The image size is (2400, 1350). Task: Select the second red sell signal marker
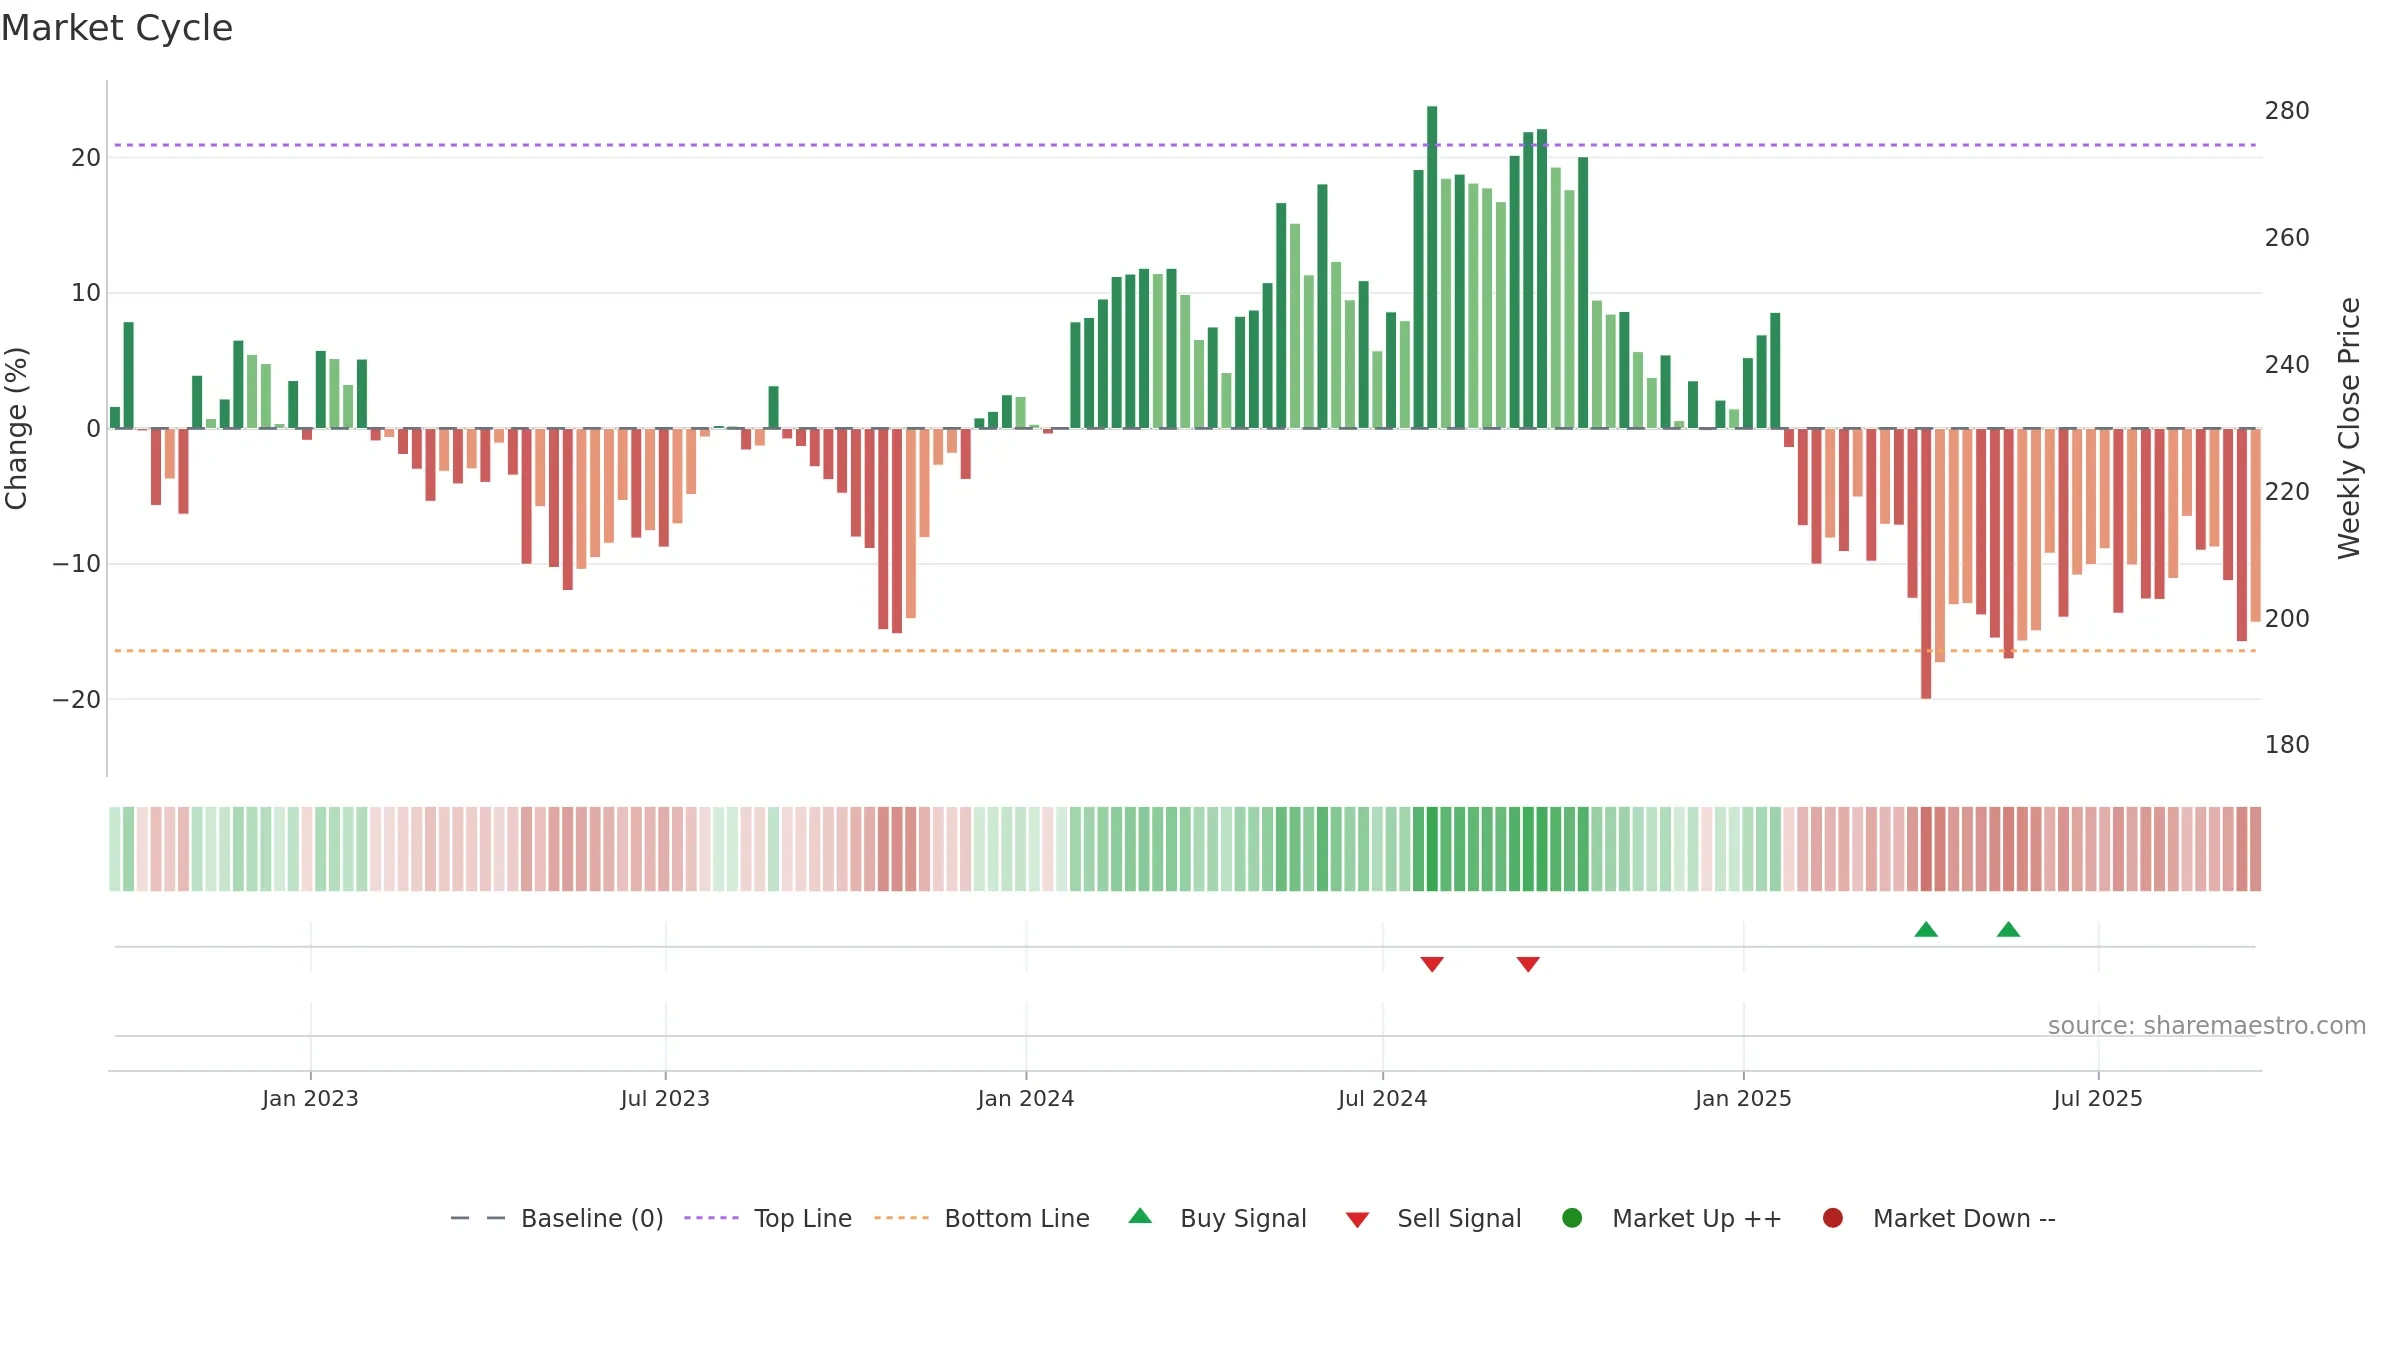pos(1528,964)
